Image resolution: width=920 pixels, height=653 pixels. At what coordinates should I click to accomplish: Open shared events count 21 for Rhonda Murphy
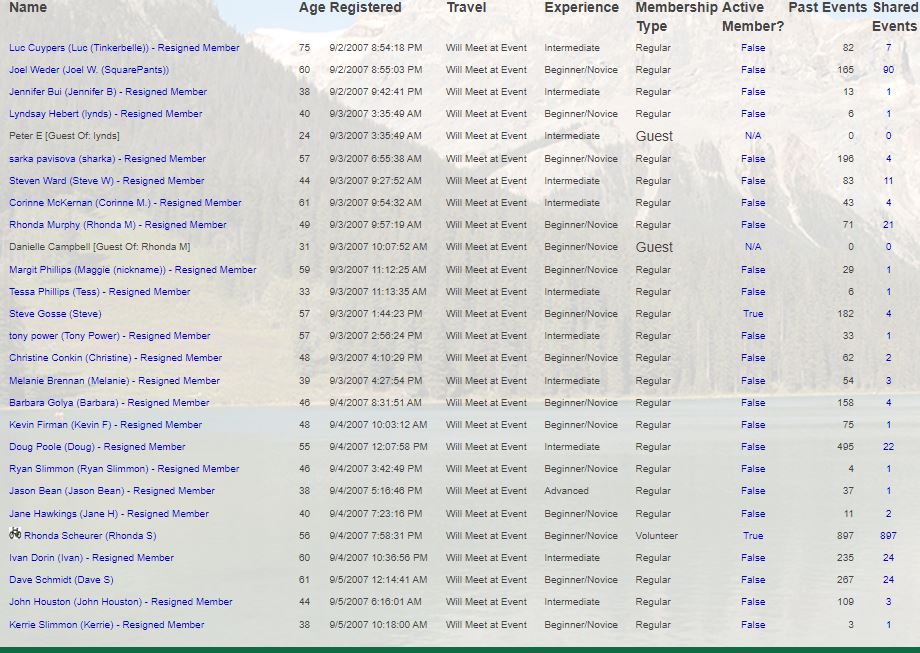(x=888, y=225)
